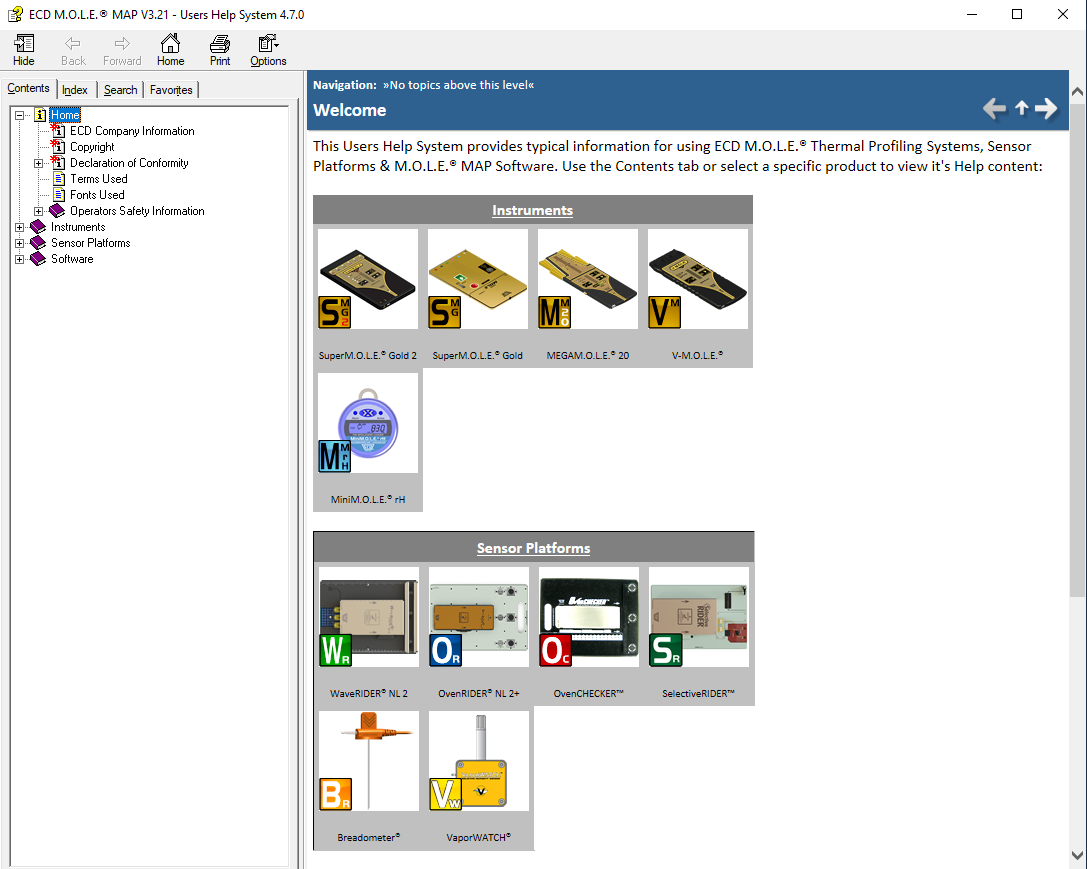Open the Options toolbar menu
This screenshot has height=869, width=1087.
(x=268, y=50)
